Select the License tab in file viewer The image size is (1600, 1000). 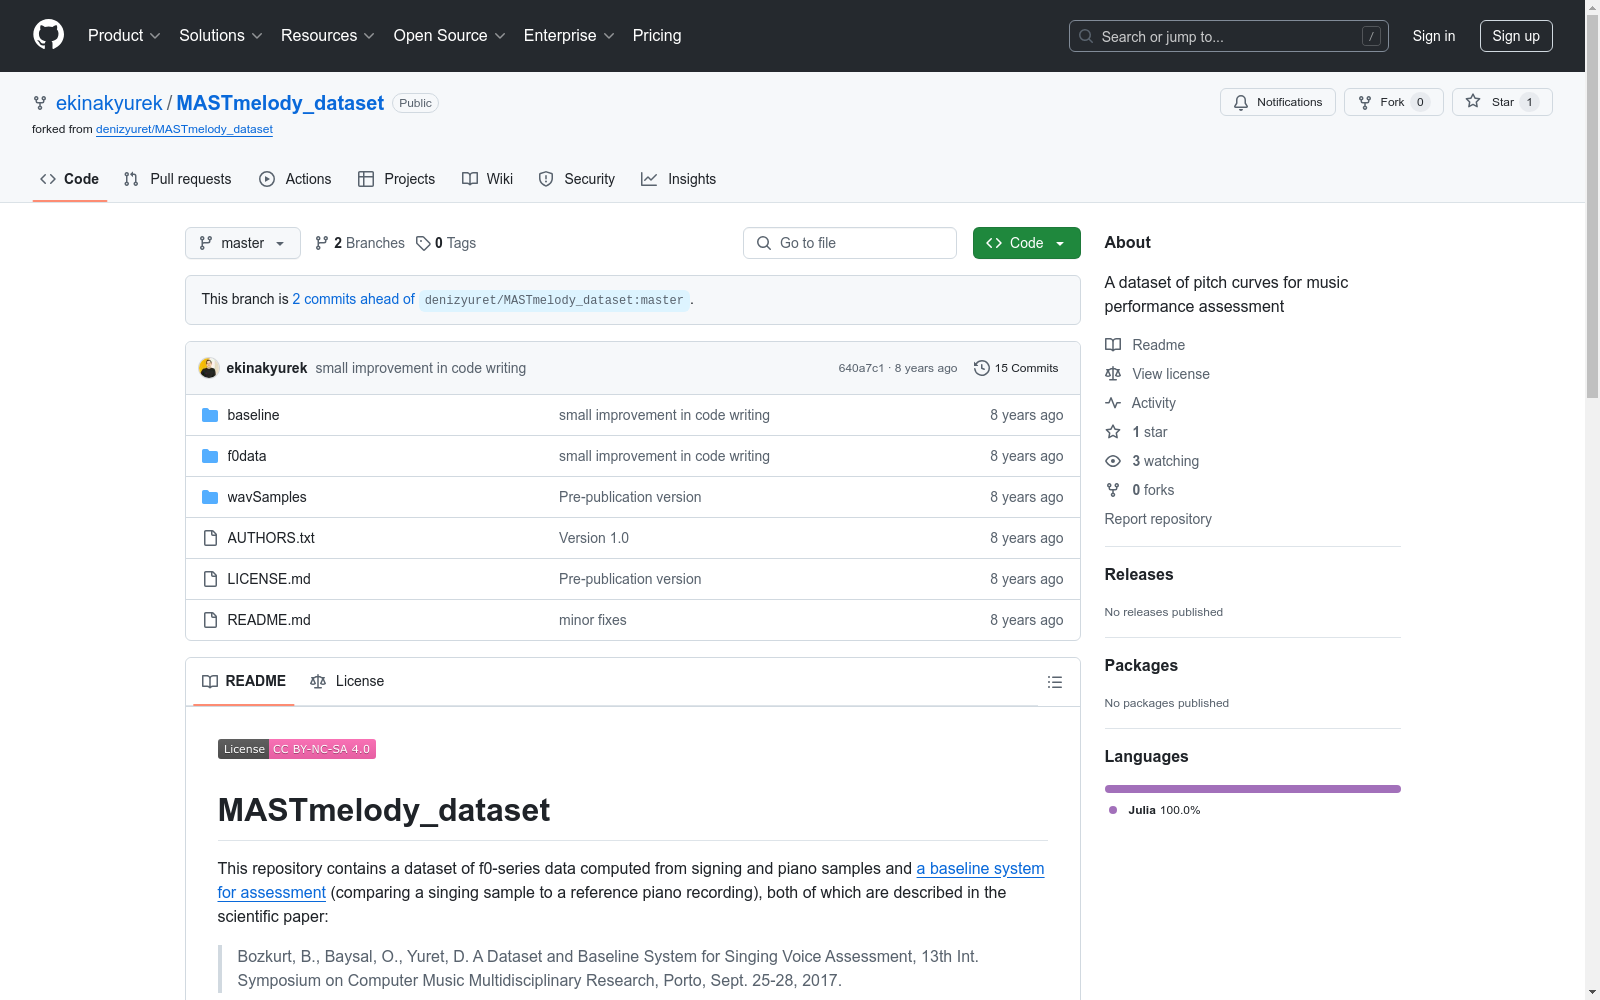(347, 681)
